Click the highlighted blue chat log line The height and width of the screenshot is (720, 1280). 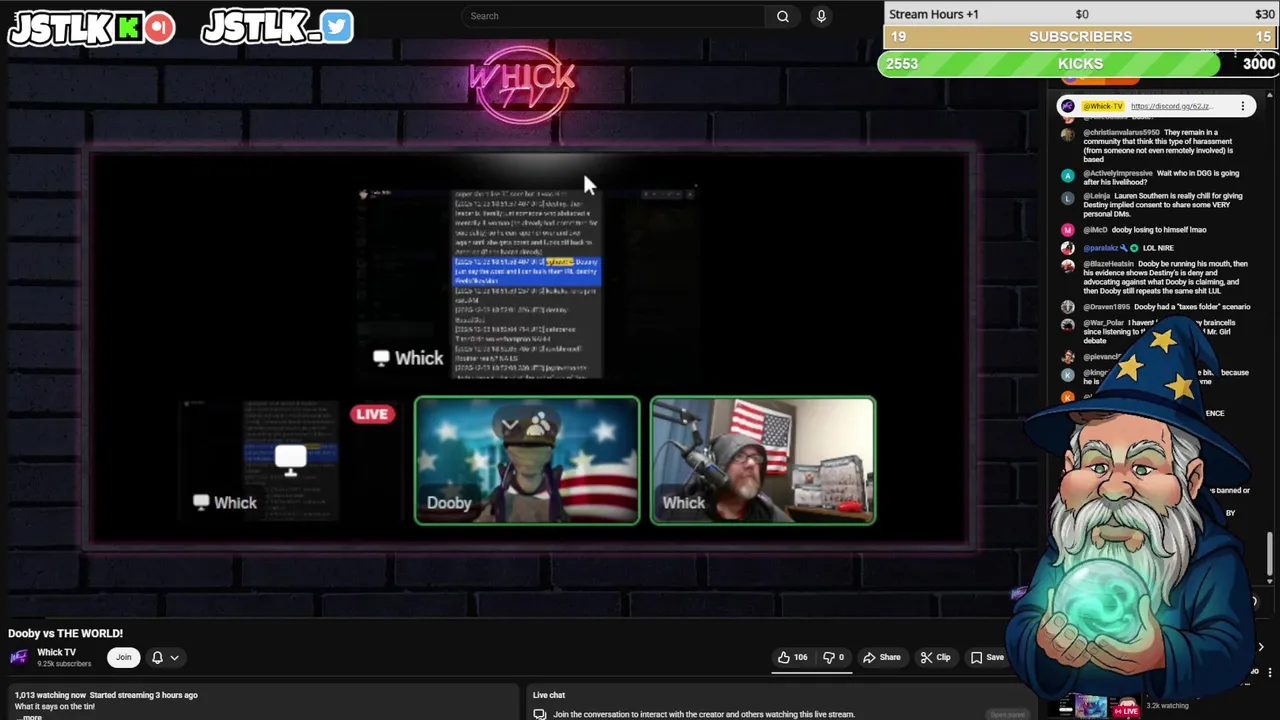click(x=527, y=271)
